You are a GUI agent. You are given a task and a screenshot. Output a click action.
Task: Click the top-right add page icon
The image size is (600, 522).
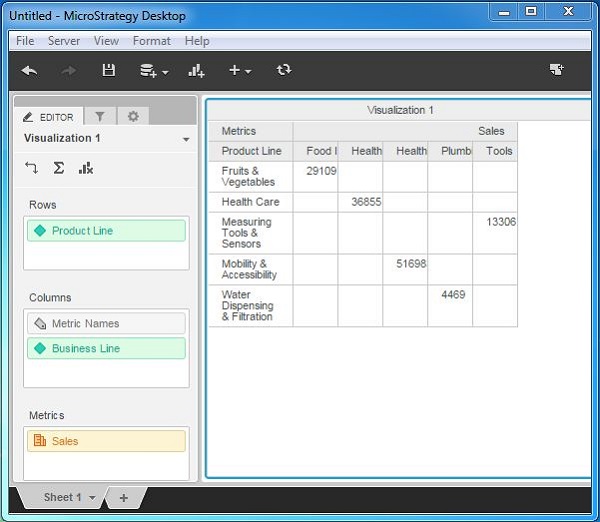[557, 70]
